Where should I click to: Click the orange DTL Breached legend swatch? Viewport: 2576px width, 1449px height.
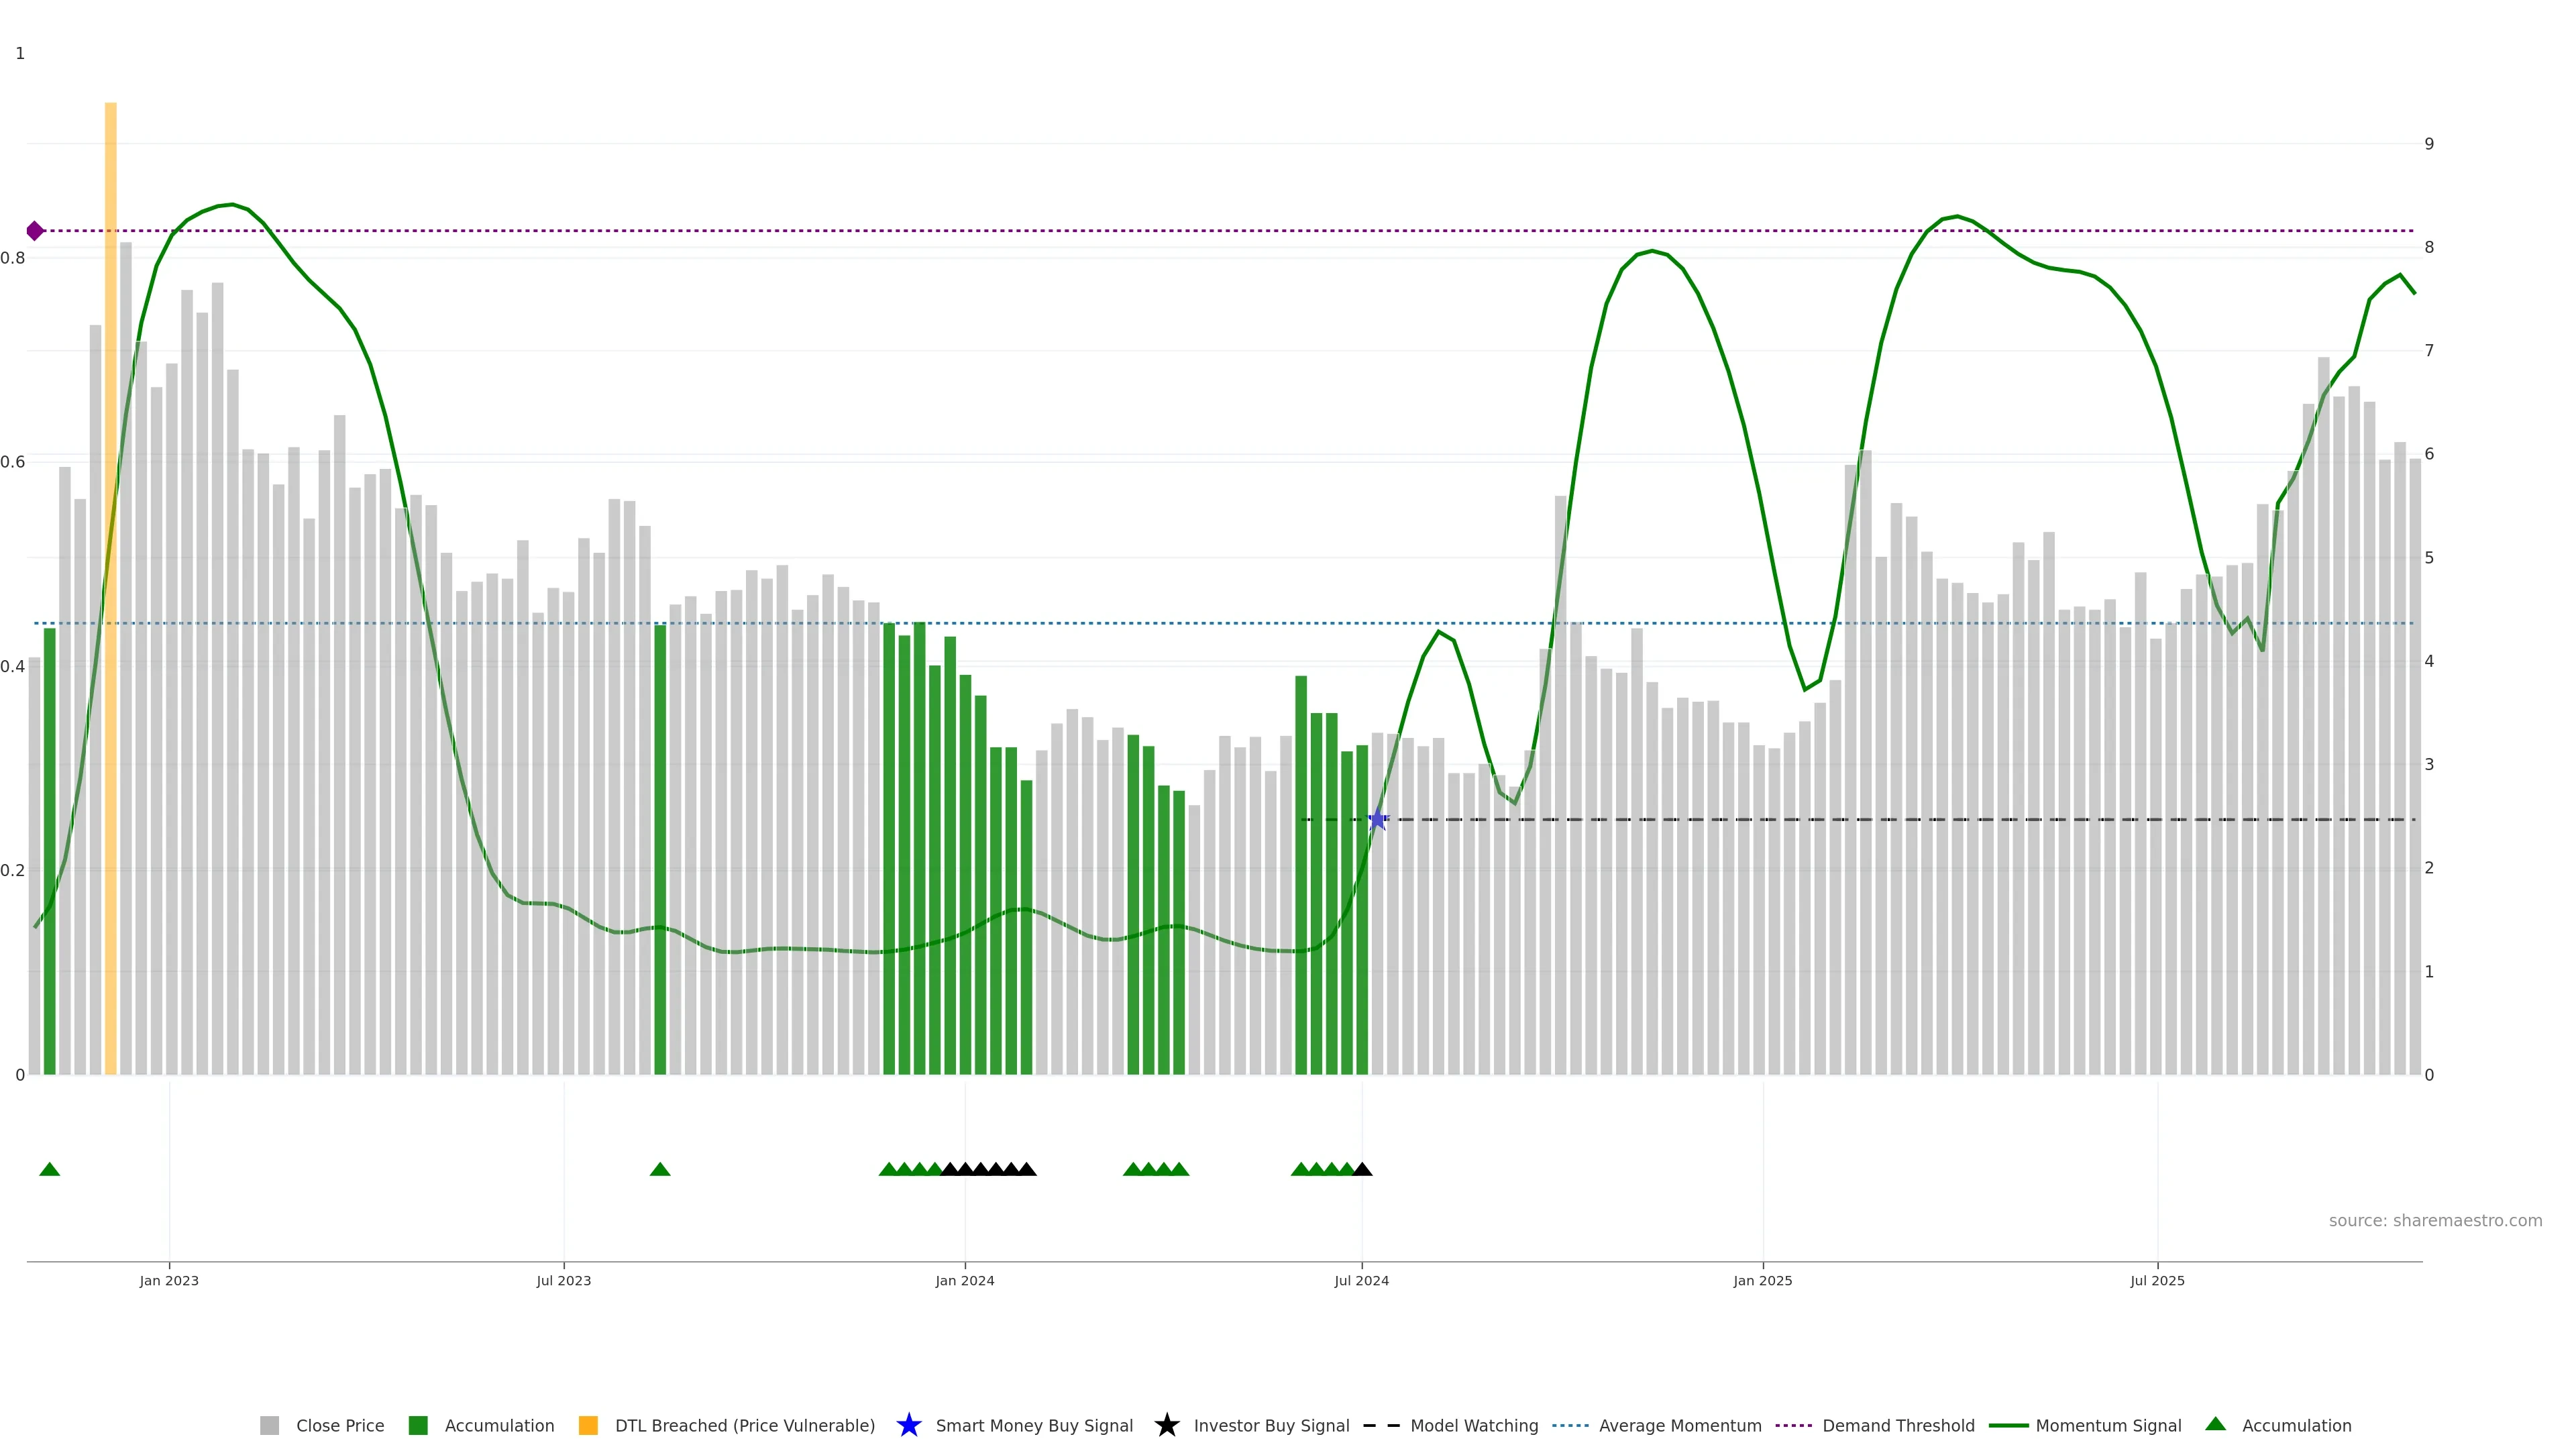(x=588, y=1426)
